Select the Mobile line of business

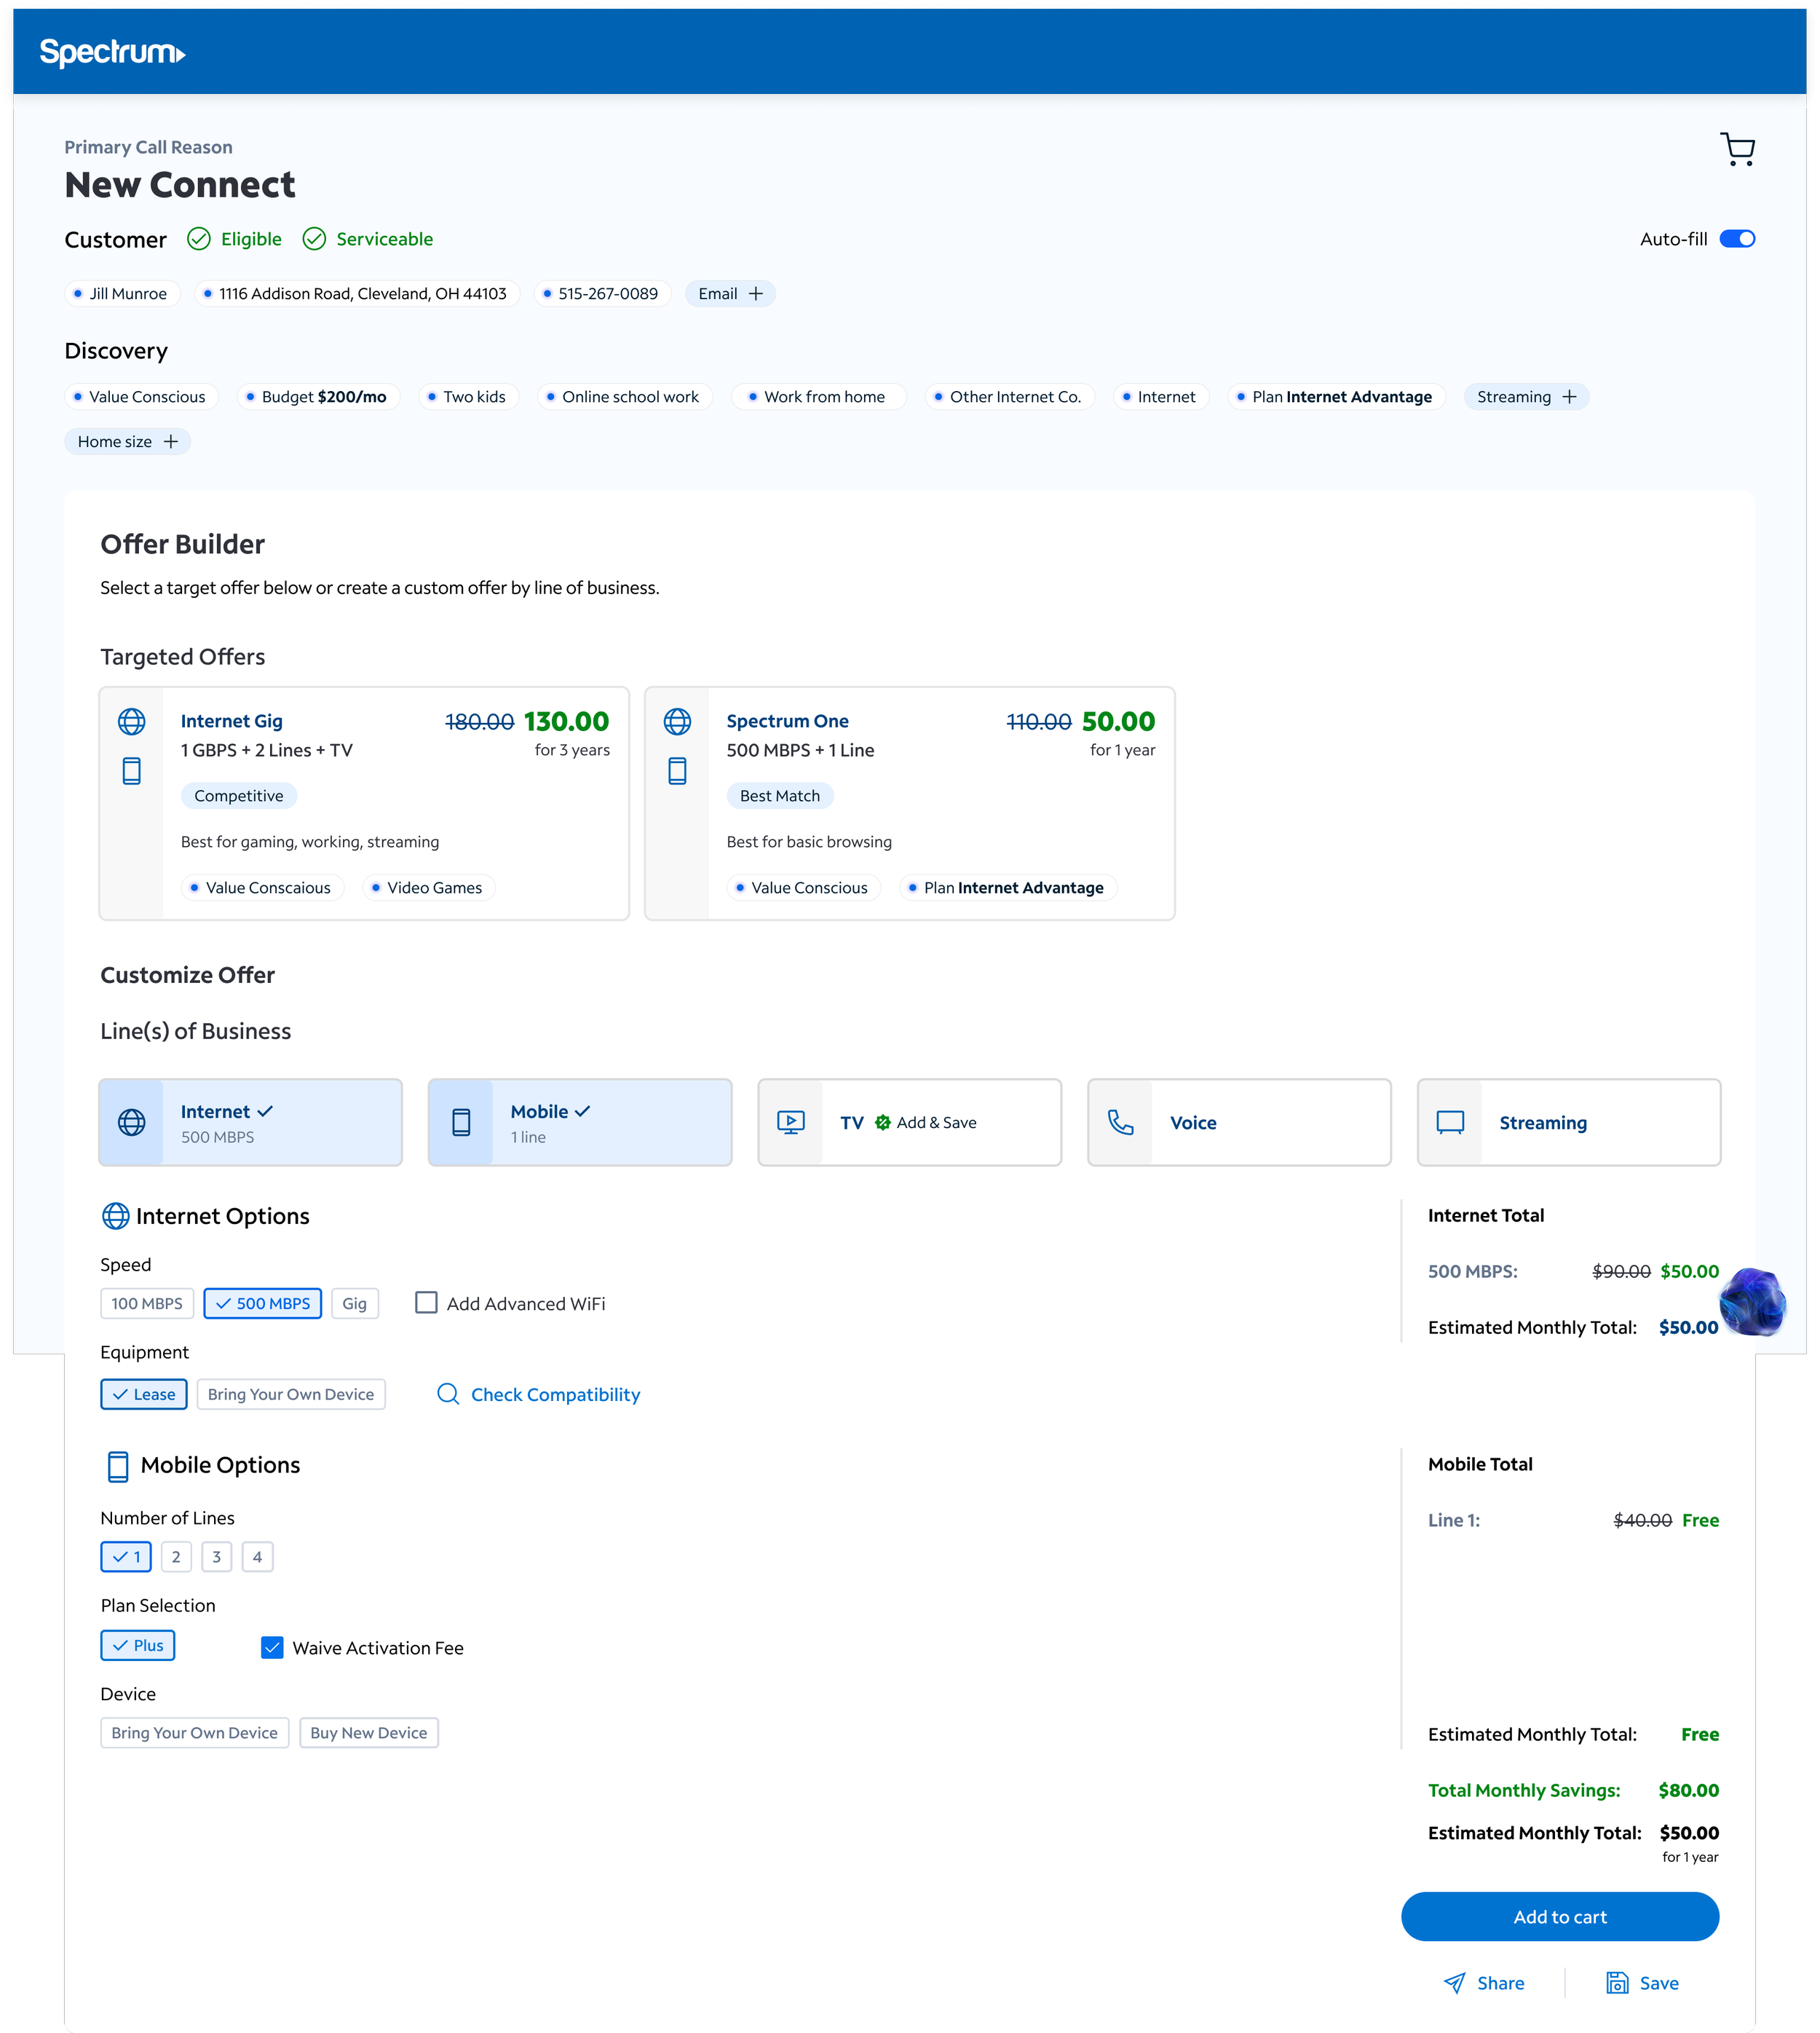coord(580,1122)
